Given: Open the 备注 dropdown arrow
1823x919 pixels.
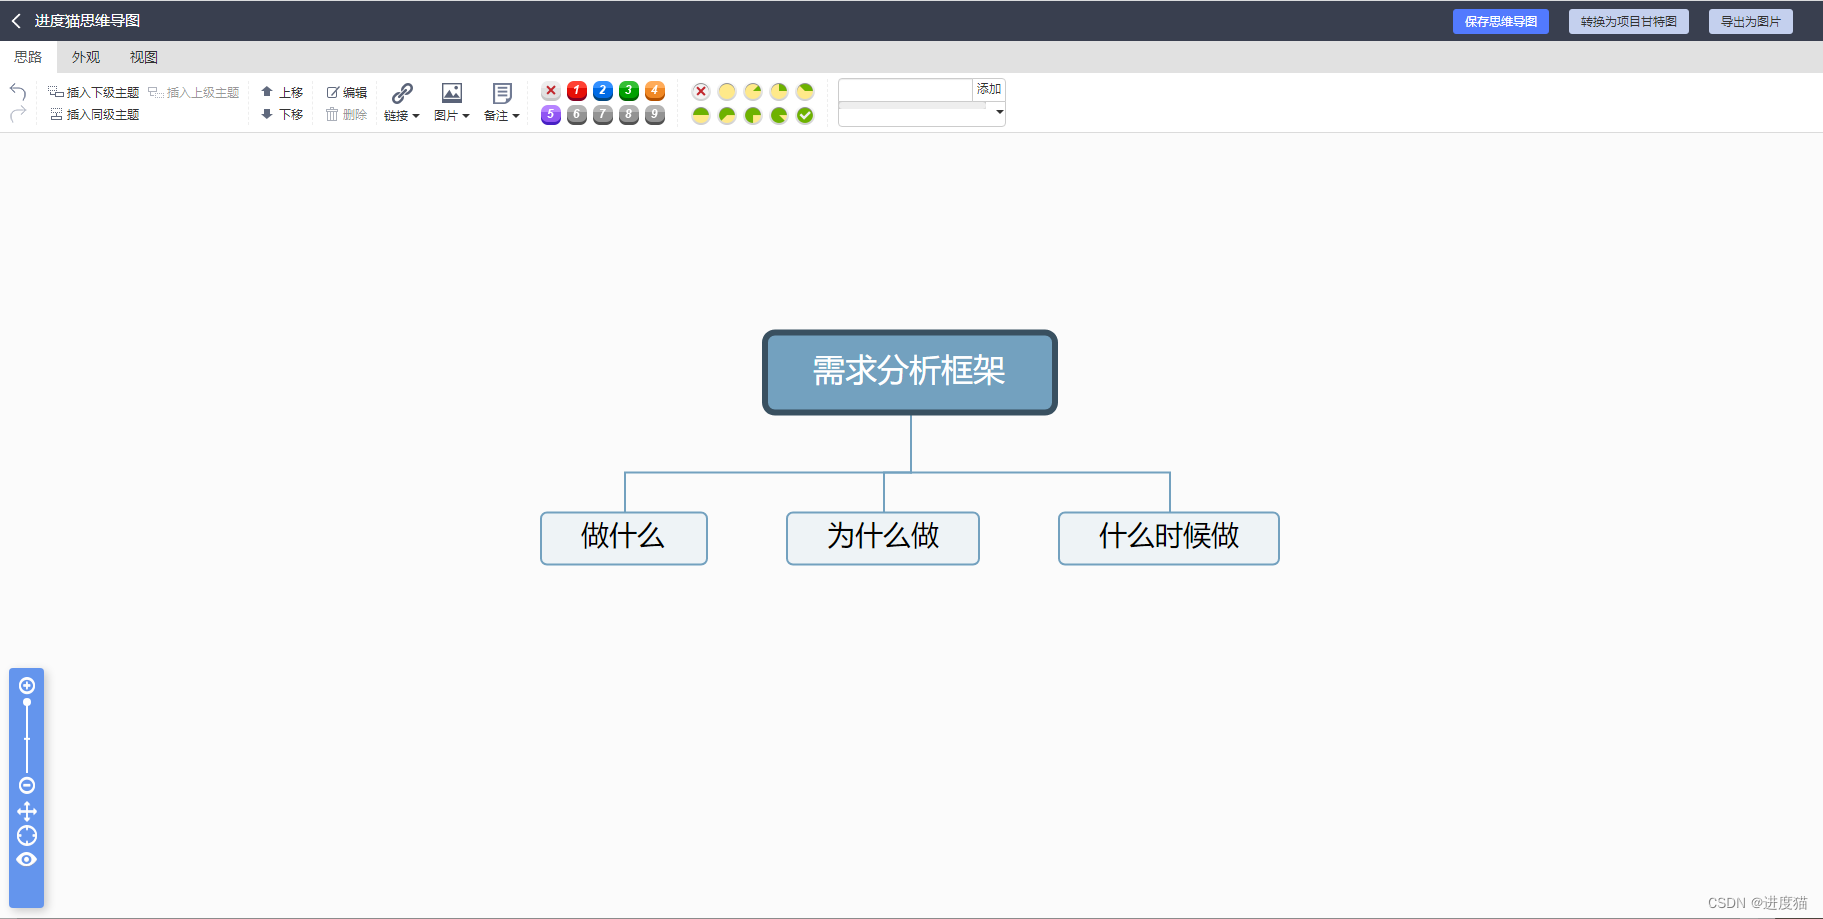Looking at the screenshot, I should tap(516, 116).
